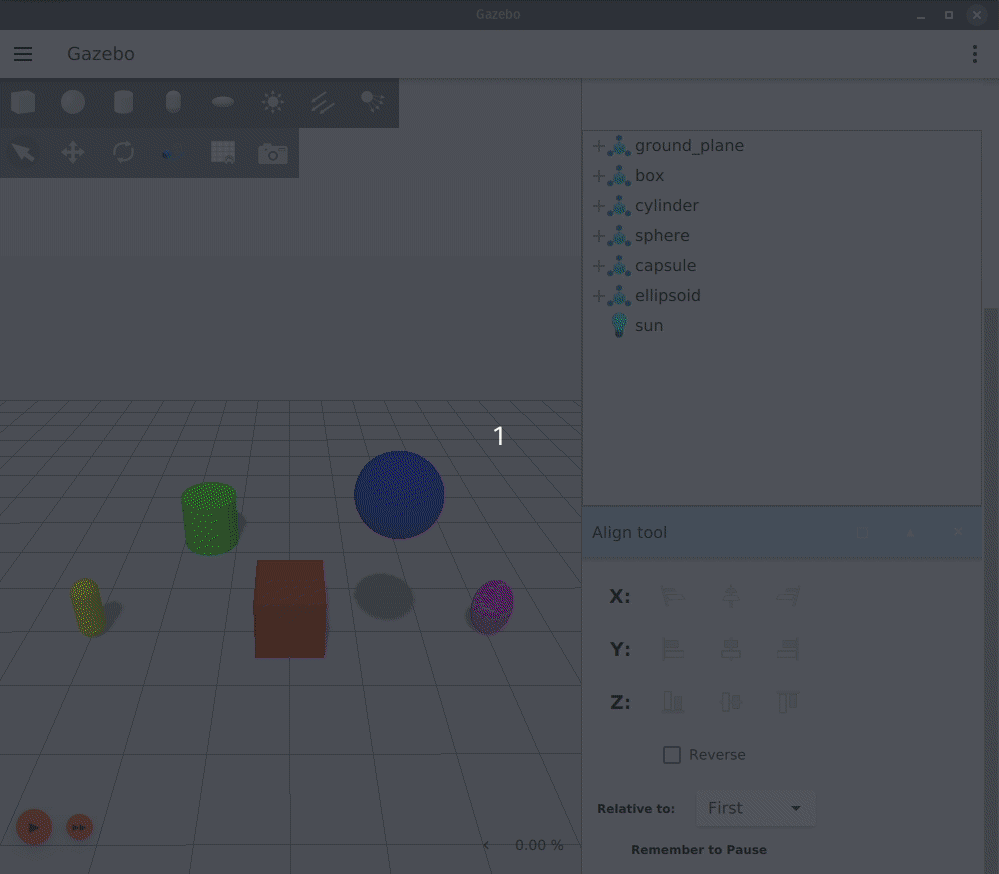Expand the ellipsoid entity node
The height and width of the screenshot is (874, 999).
(x=599, y=296)
